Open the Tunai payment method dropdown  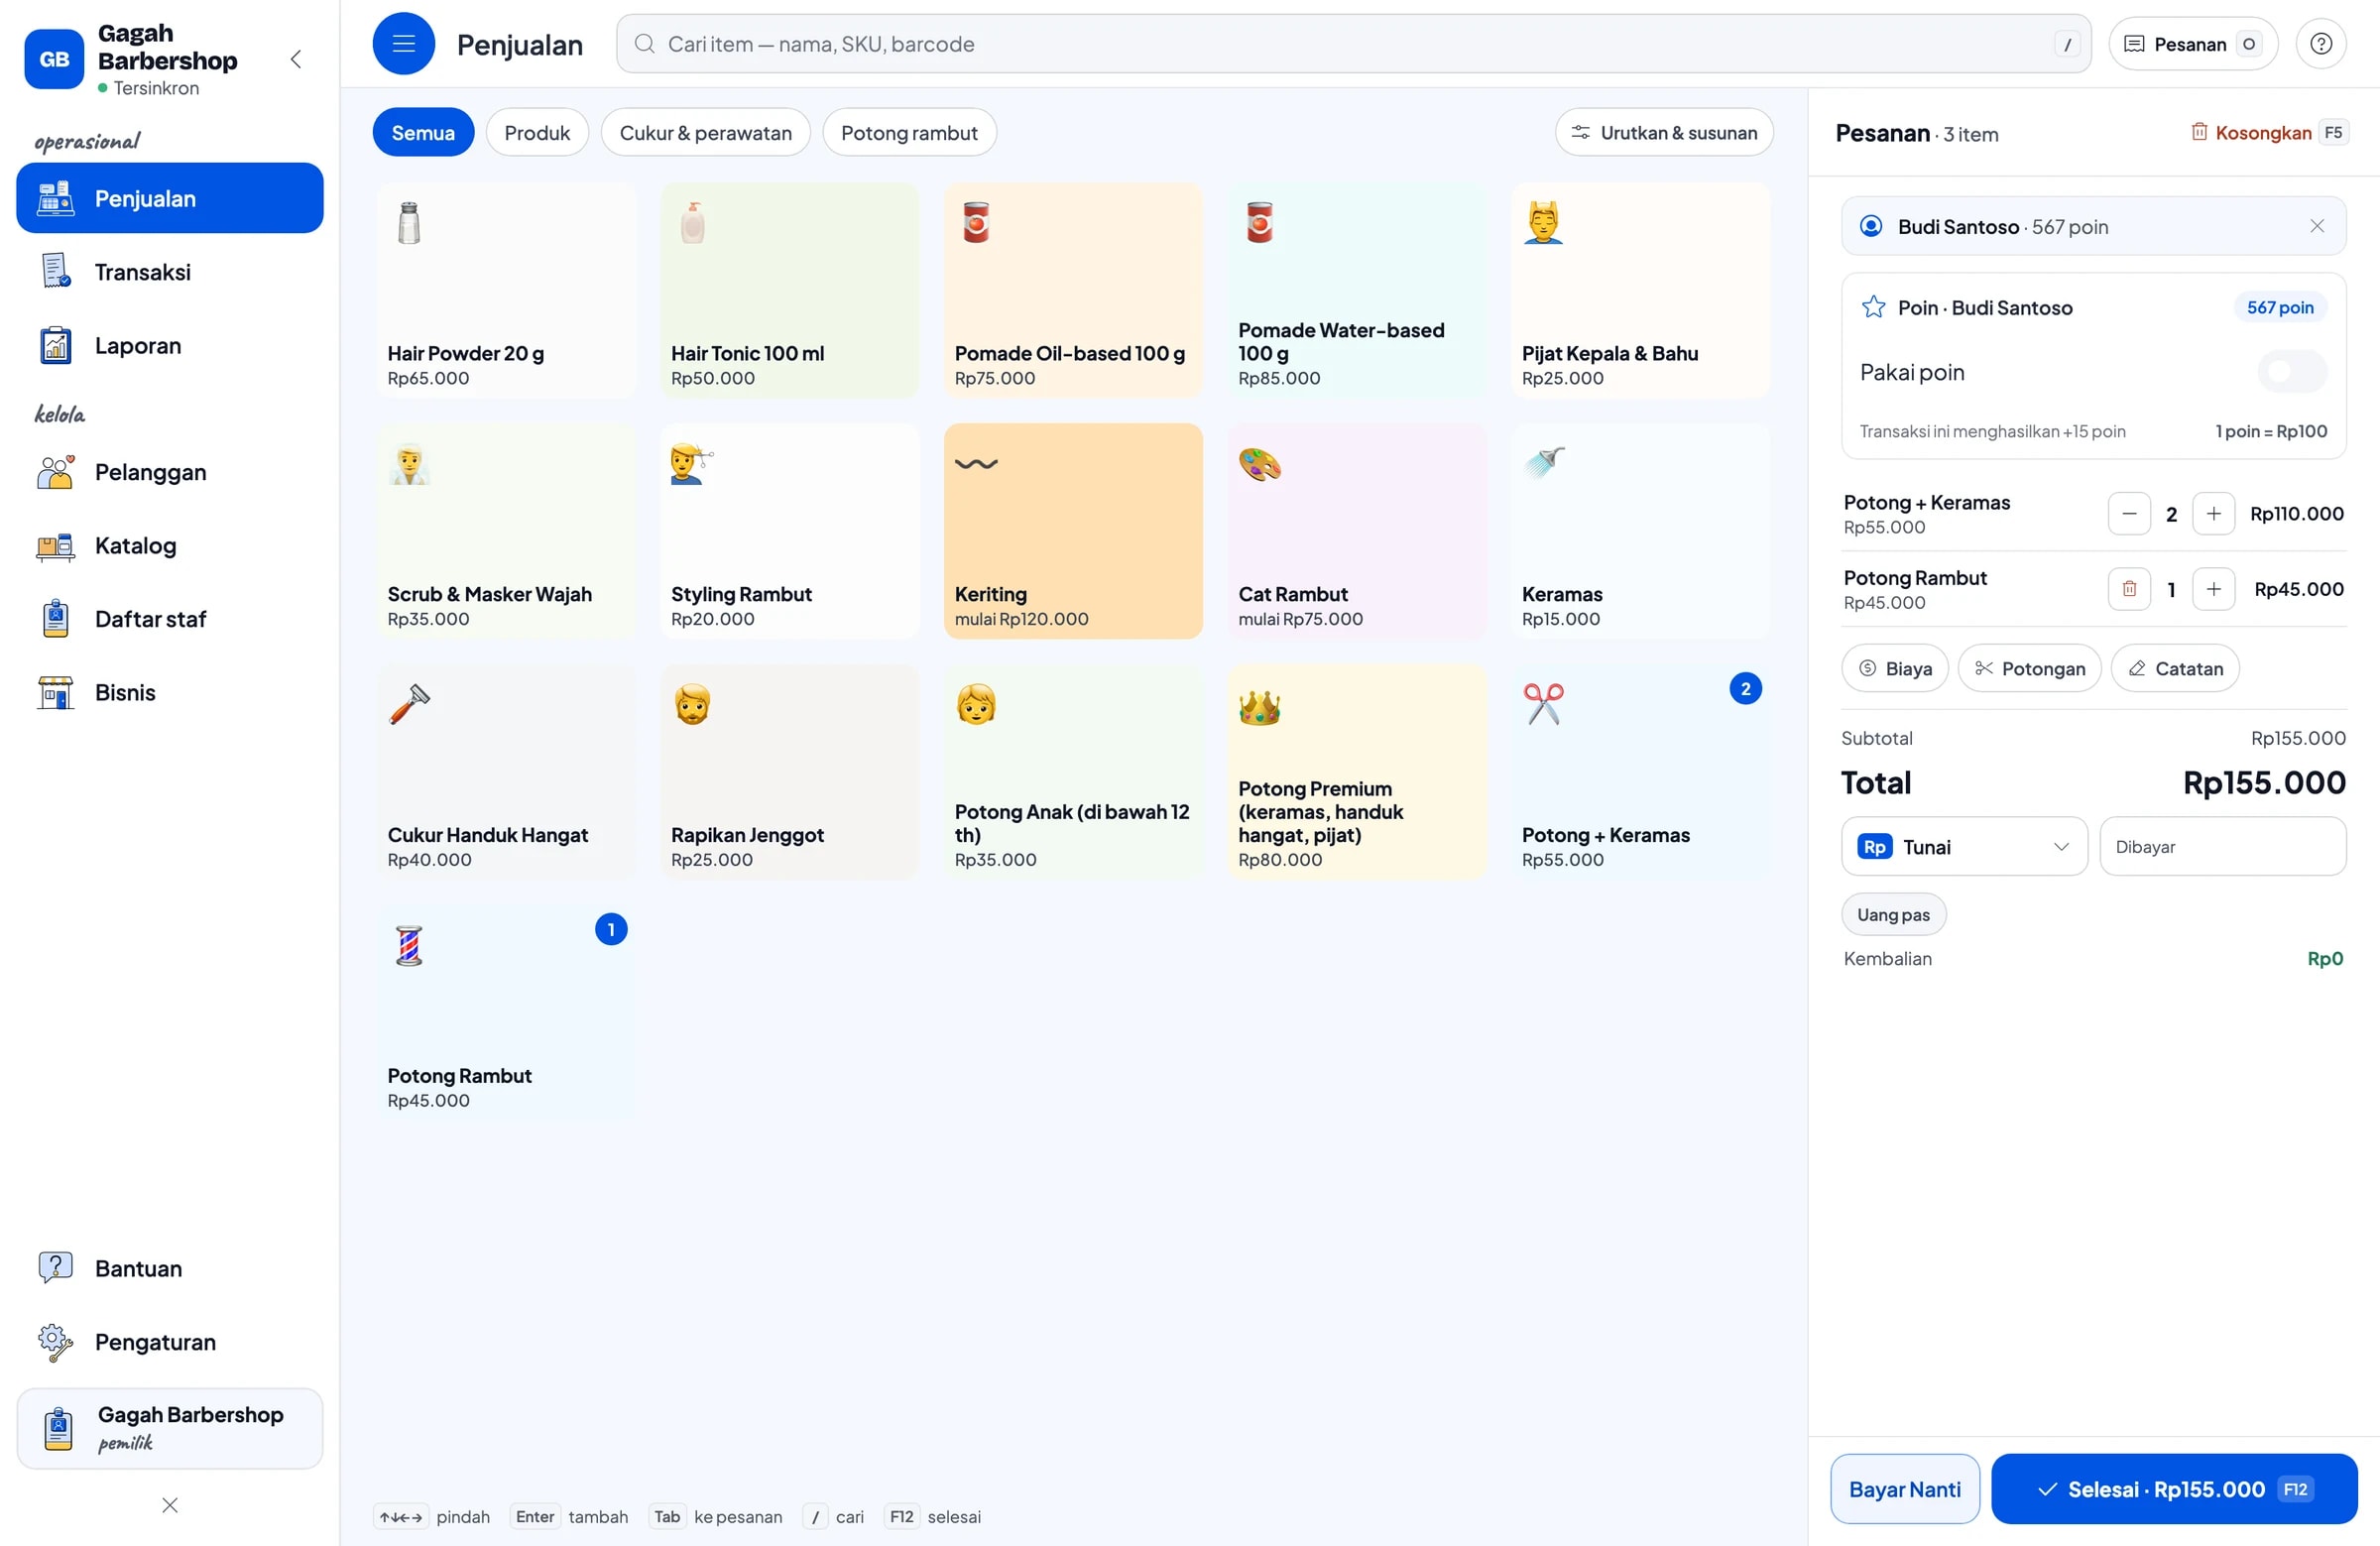[1964, 846]
